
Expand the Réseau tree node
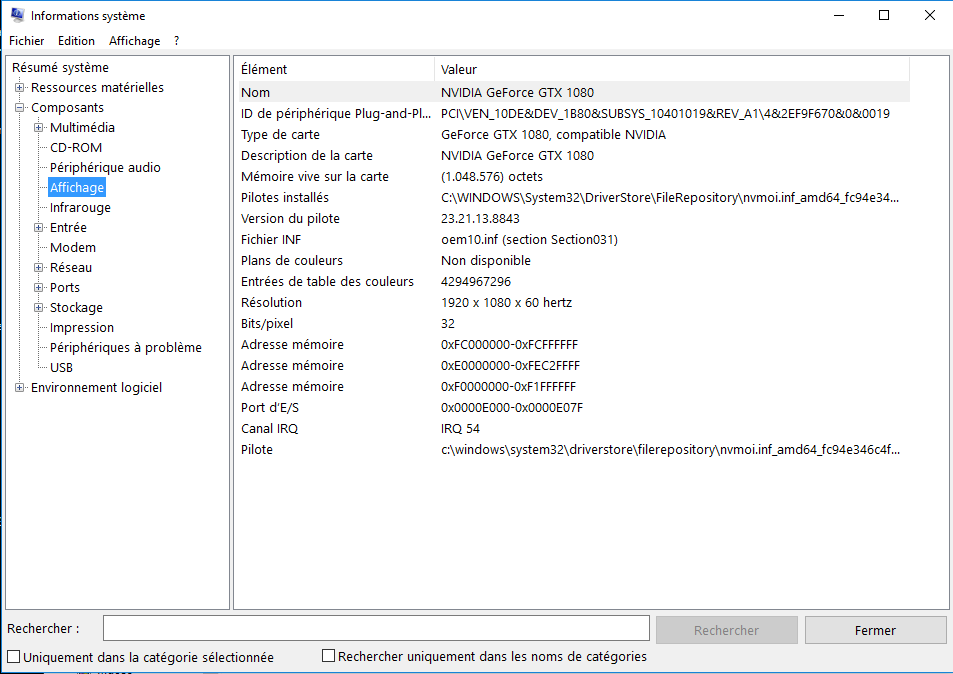pyautogui.click(x=38, y=268)
